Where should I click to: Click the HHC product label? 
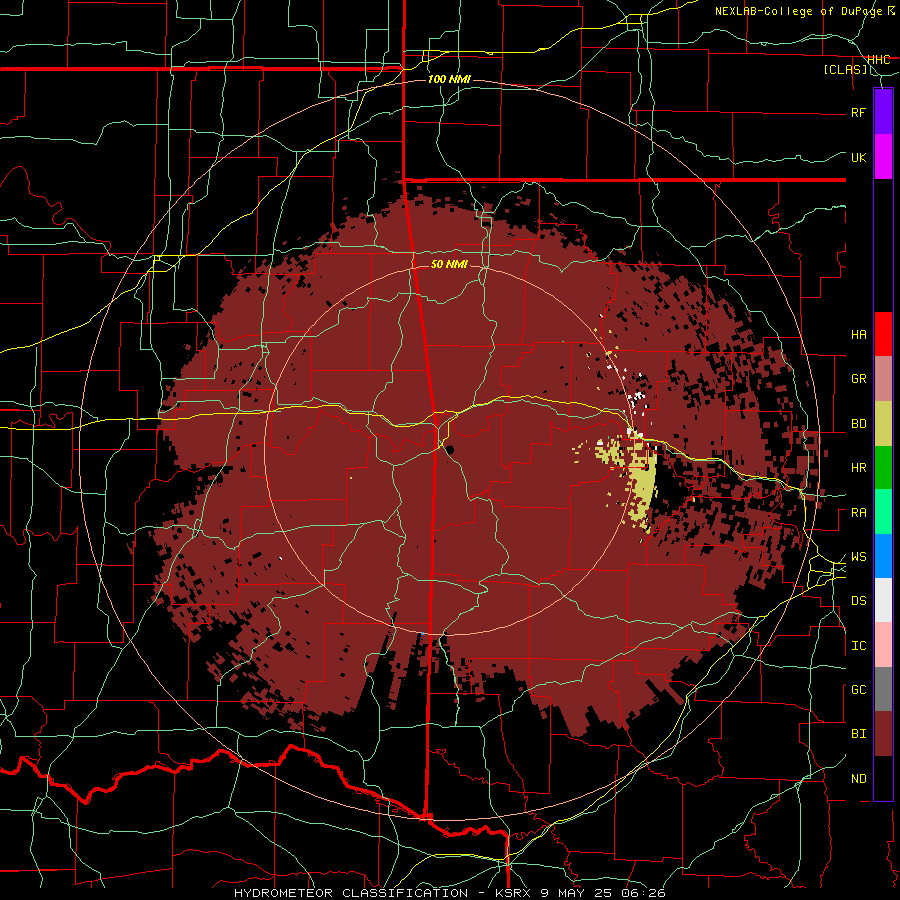(x=879, y=60)
